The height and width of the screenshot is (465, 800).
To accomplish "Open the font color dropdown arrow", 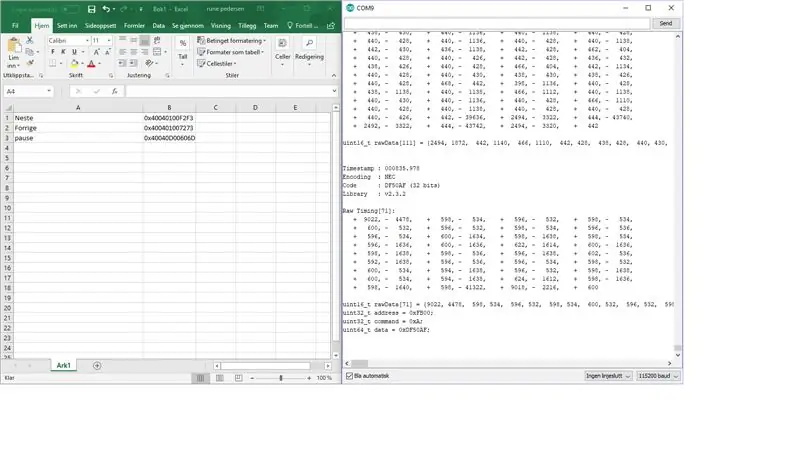I will click(x=99, y=64).
